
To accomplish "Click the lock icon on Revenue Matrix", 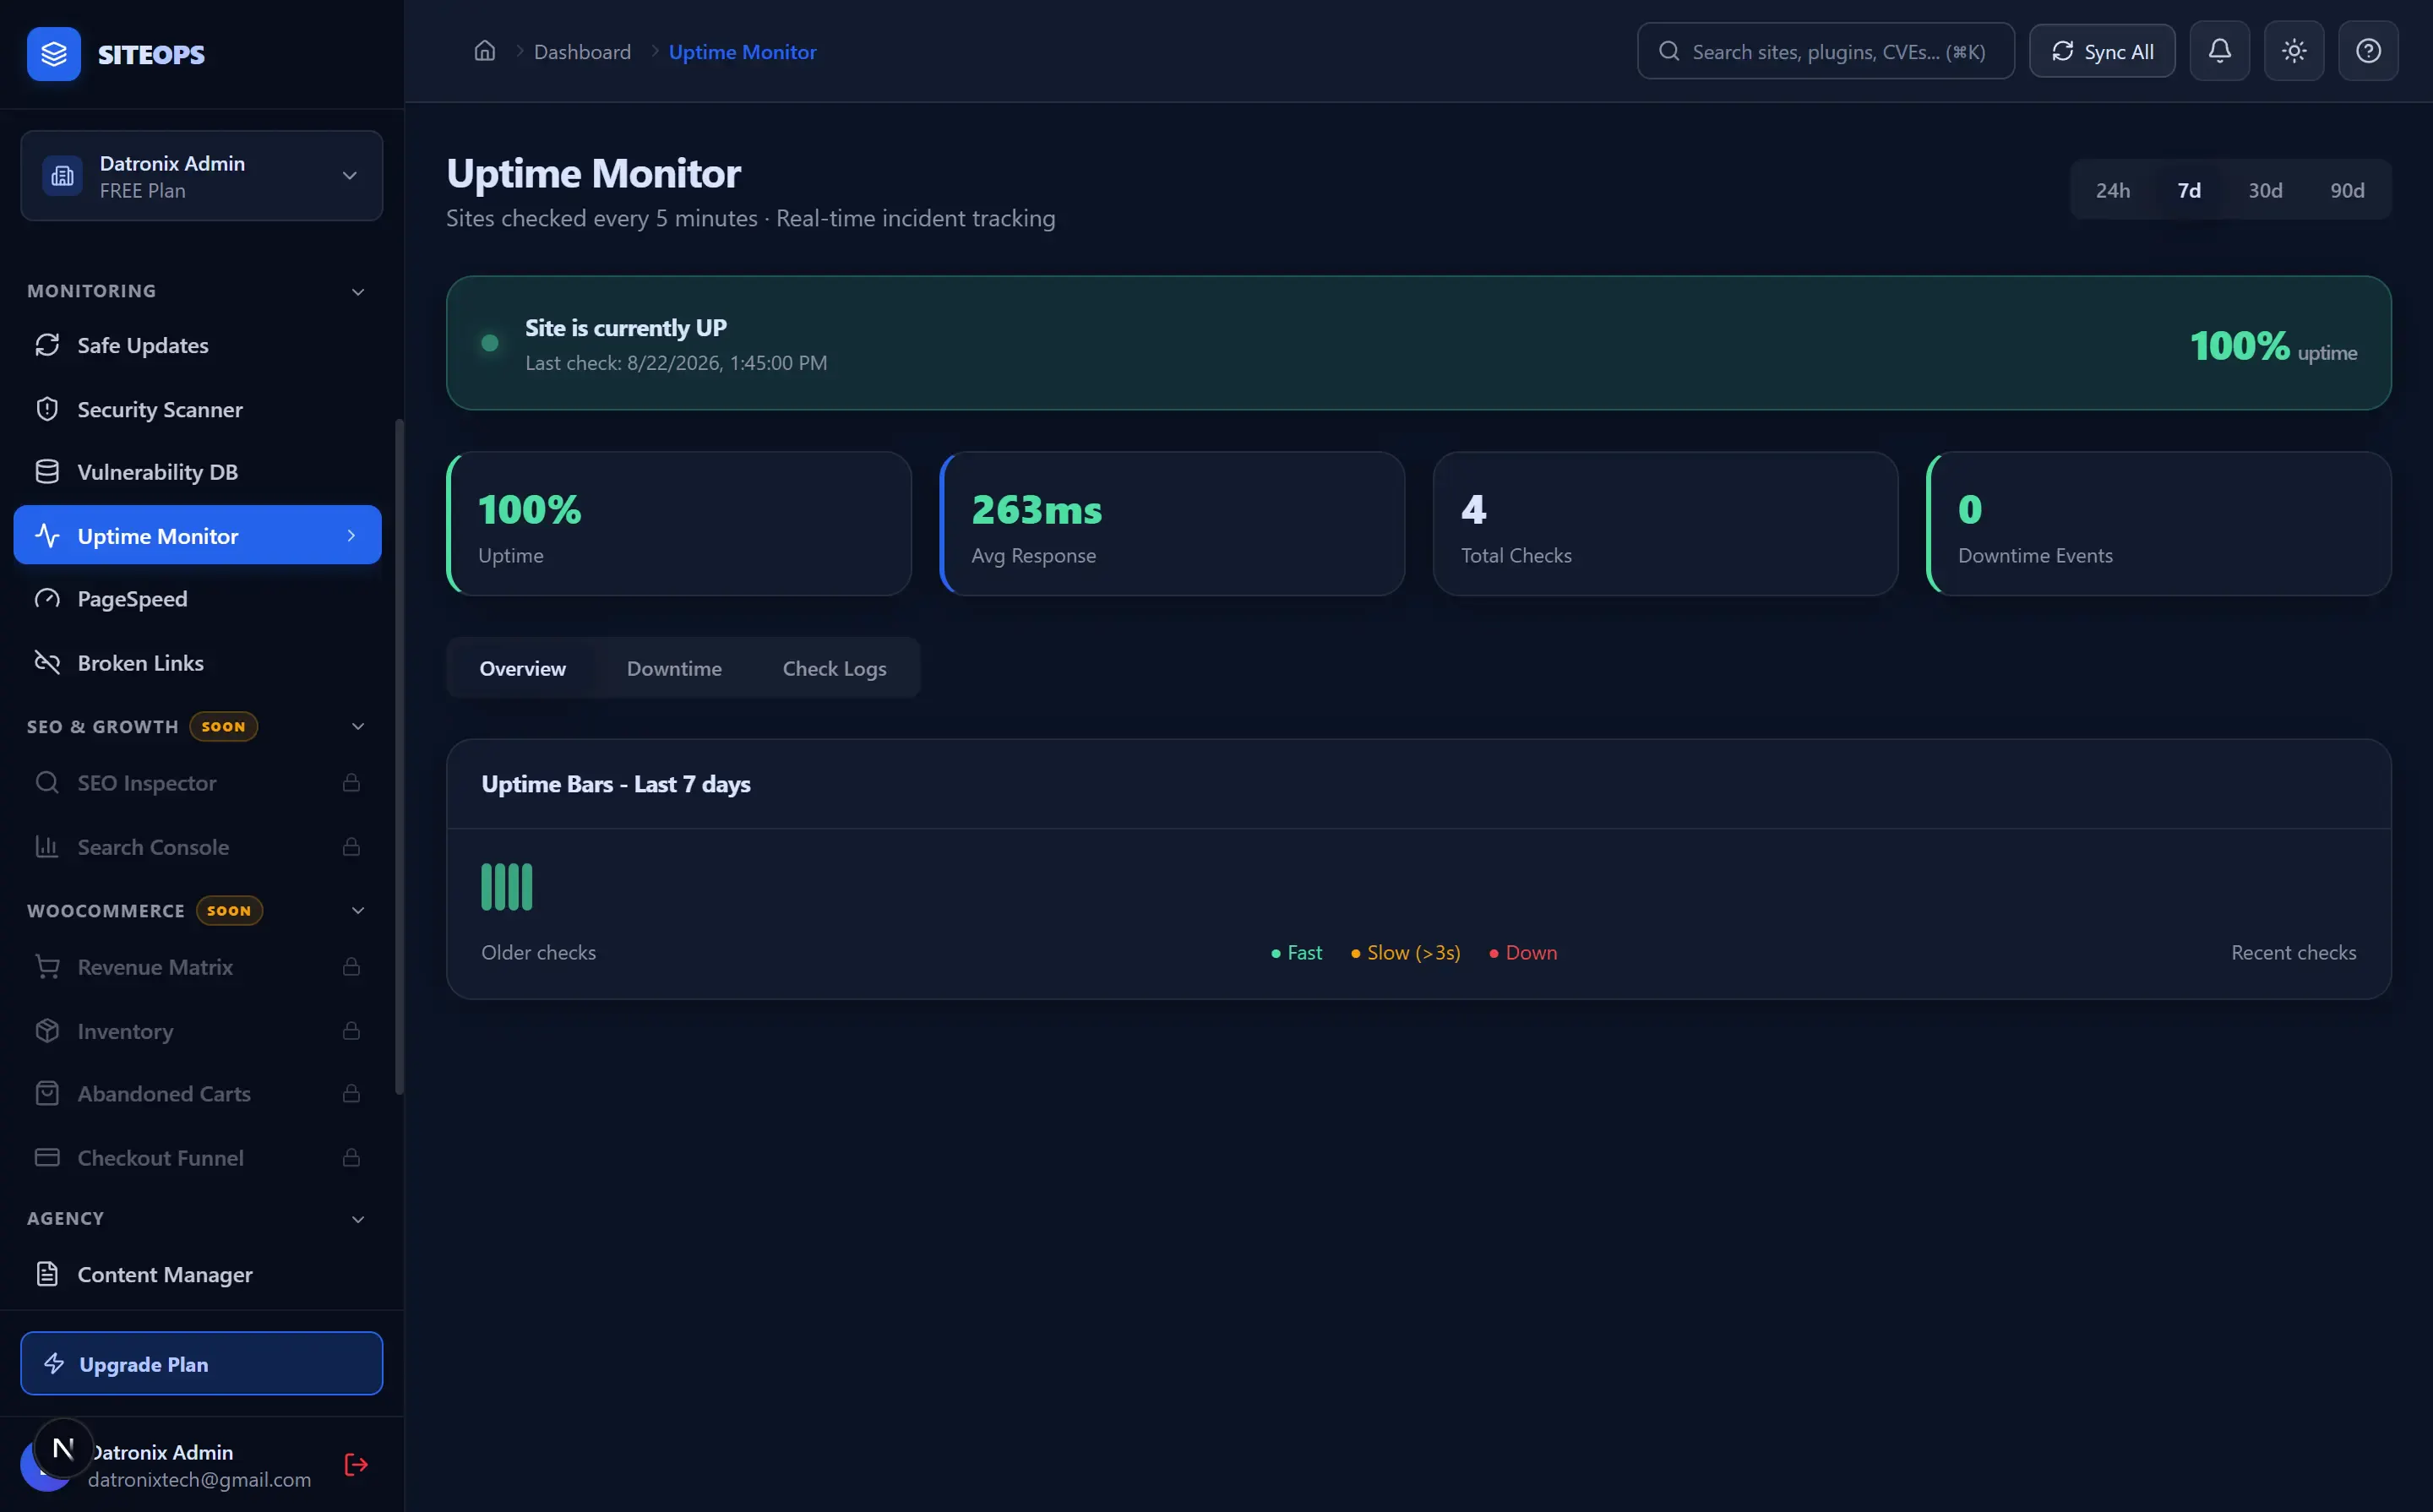I will [351, 967].
